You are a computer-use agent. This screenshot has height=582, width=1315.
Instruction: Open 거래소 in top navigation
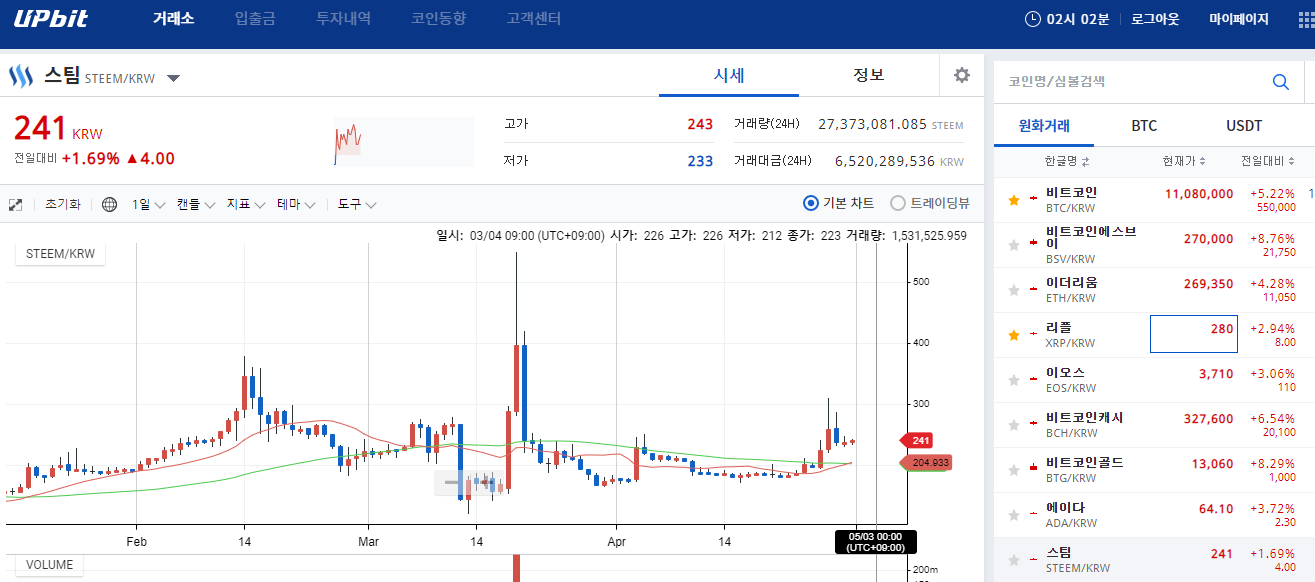point(173,19)
